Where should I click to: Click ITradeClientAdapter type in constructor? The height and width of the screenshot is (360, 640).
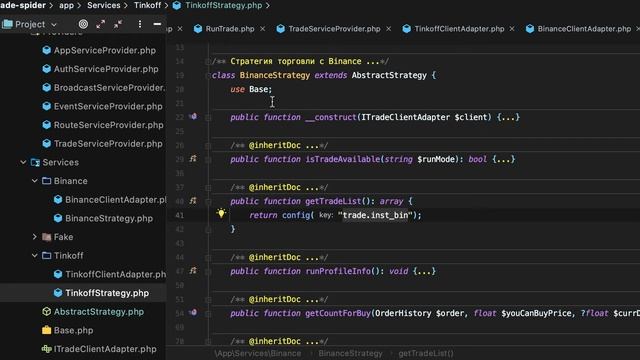pyautogui.click(x=405, y=117)
